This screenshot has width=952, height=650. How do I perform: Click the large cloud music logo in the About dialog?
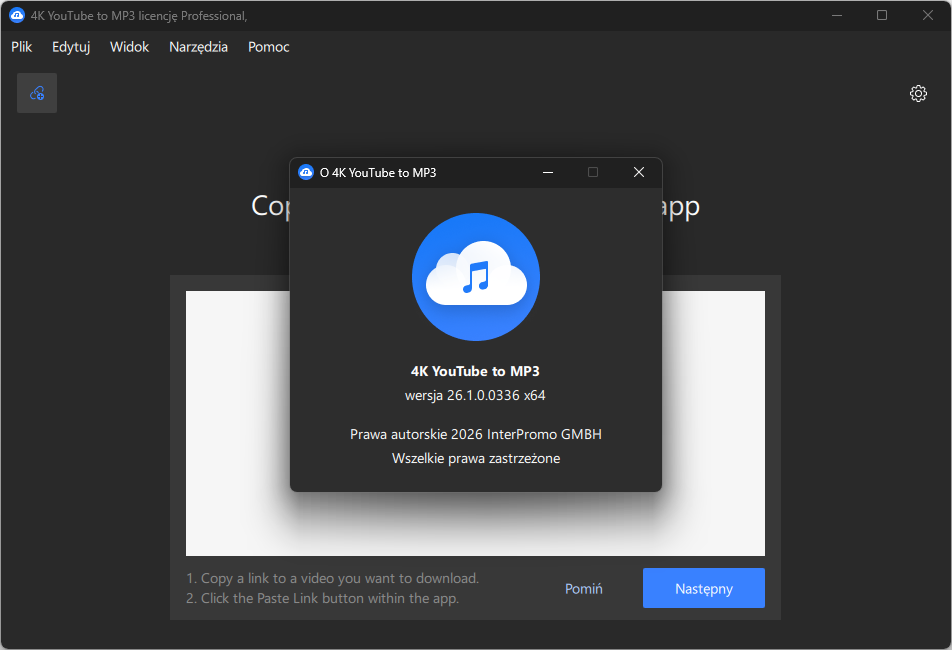[476, 277]
